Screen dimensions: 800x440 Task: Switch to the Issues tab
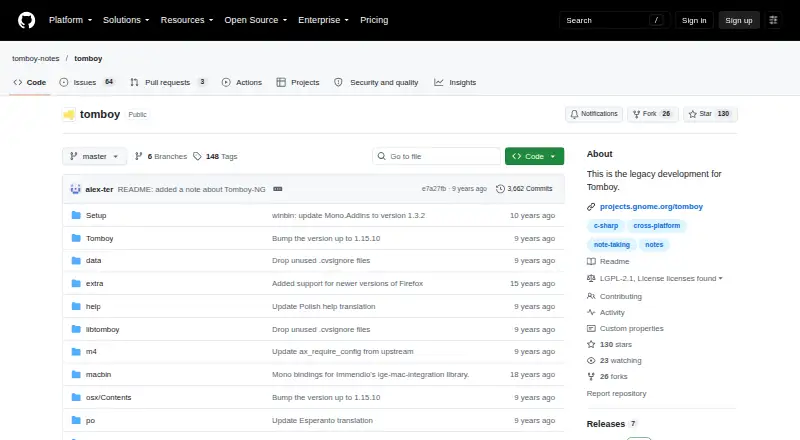pos(87,82)
